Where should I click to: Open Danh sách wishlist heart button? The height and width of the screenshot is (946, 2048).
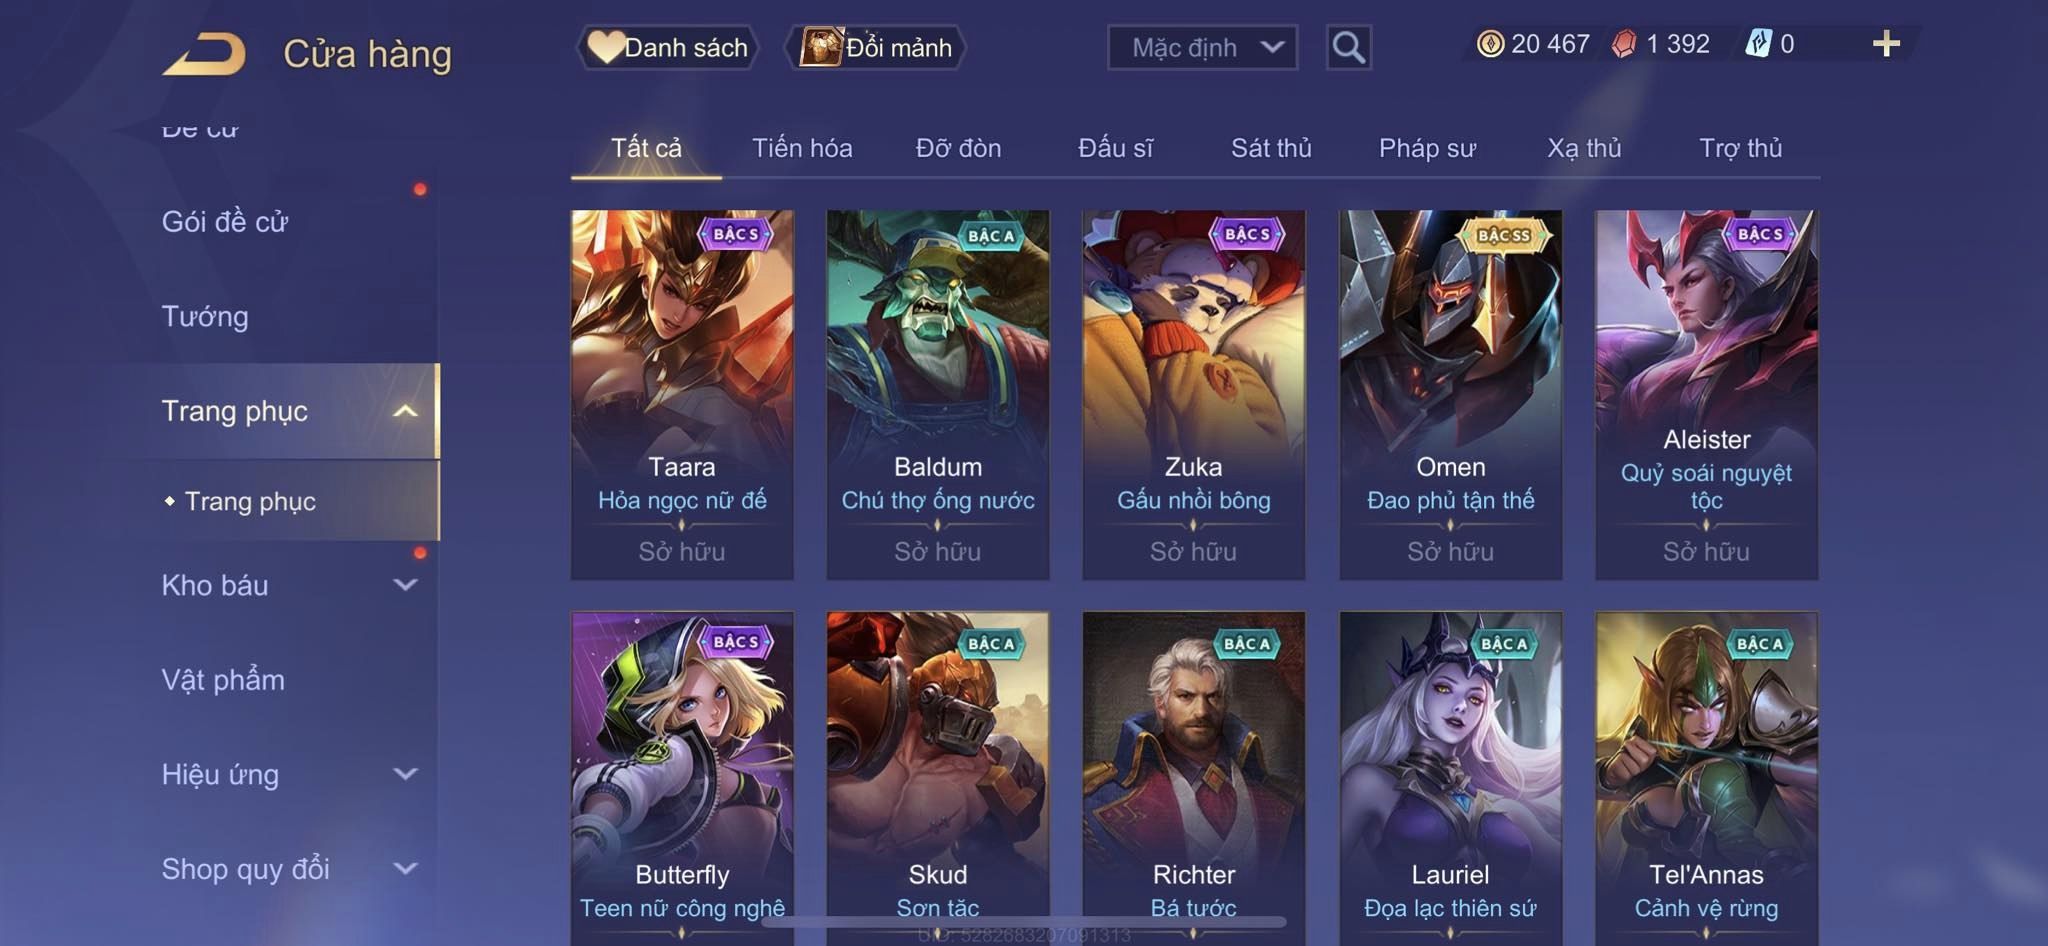coord(667,47)
